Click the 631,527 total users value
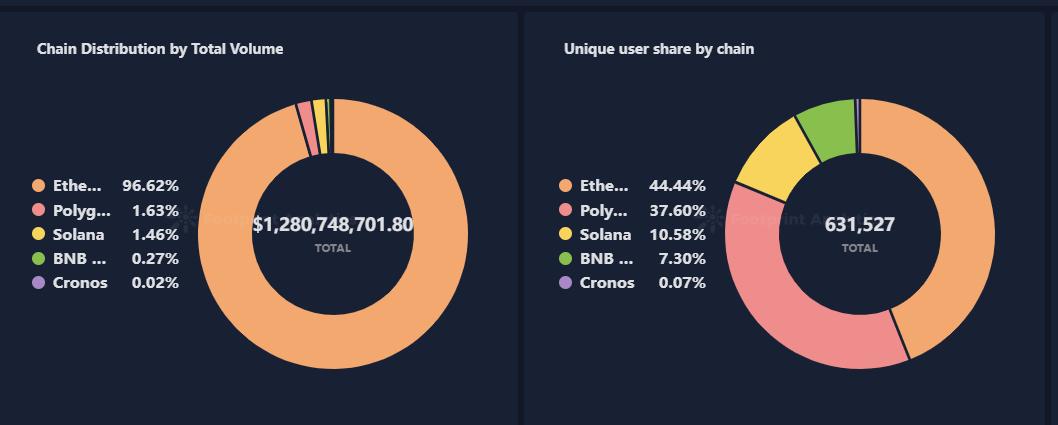Image resolution: width=1058 pixels, height=425 pixels. coord(860,225)
